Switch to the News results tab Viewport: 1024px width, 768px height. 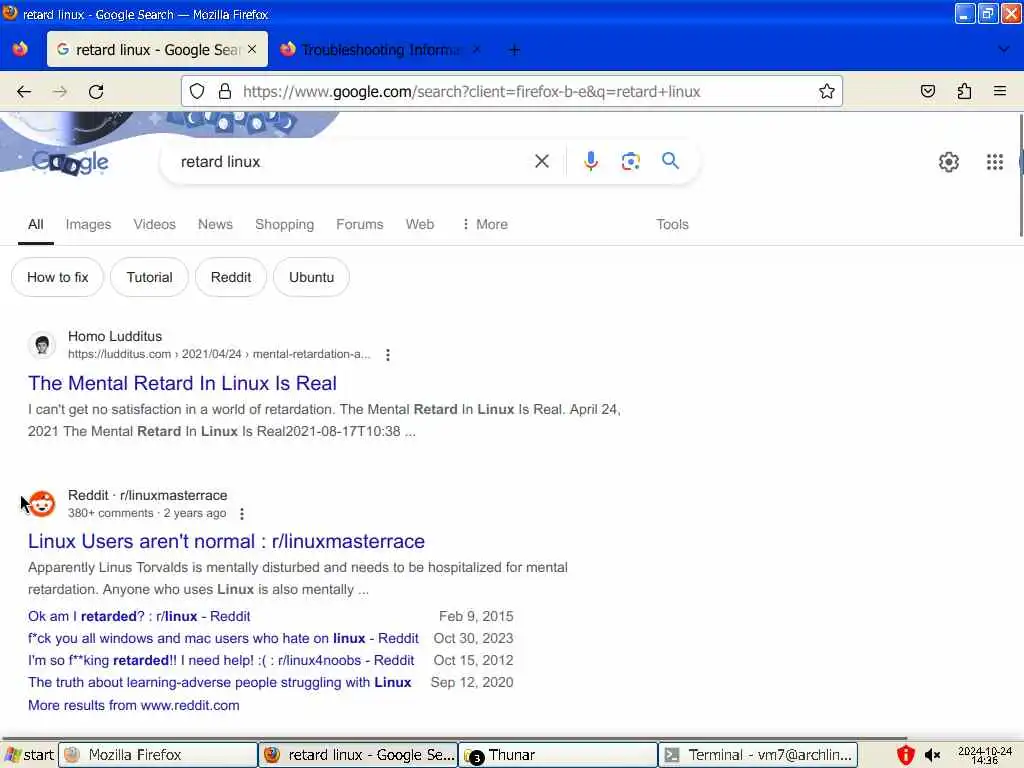coord(215,224)
